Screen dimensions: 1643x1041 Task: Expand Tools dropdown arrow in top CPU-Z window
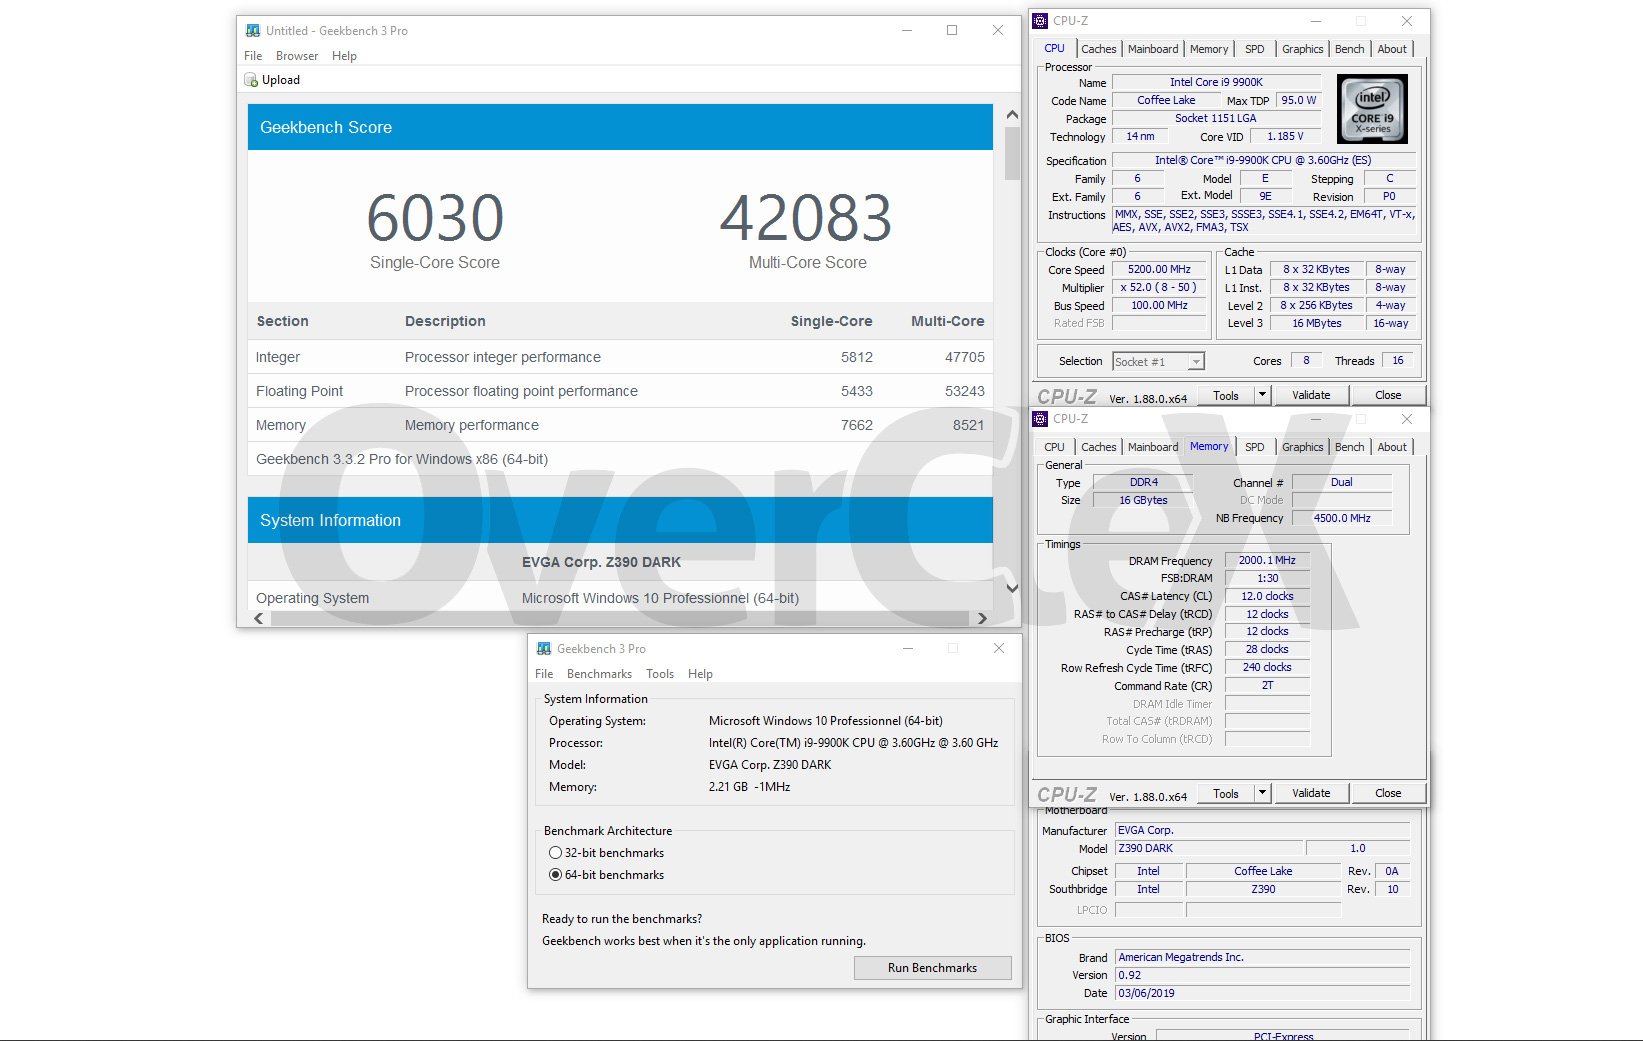click(1262, 395)
